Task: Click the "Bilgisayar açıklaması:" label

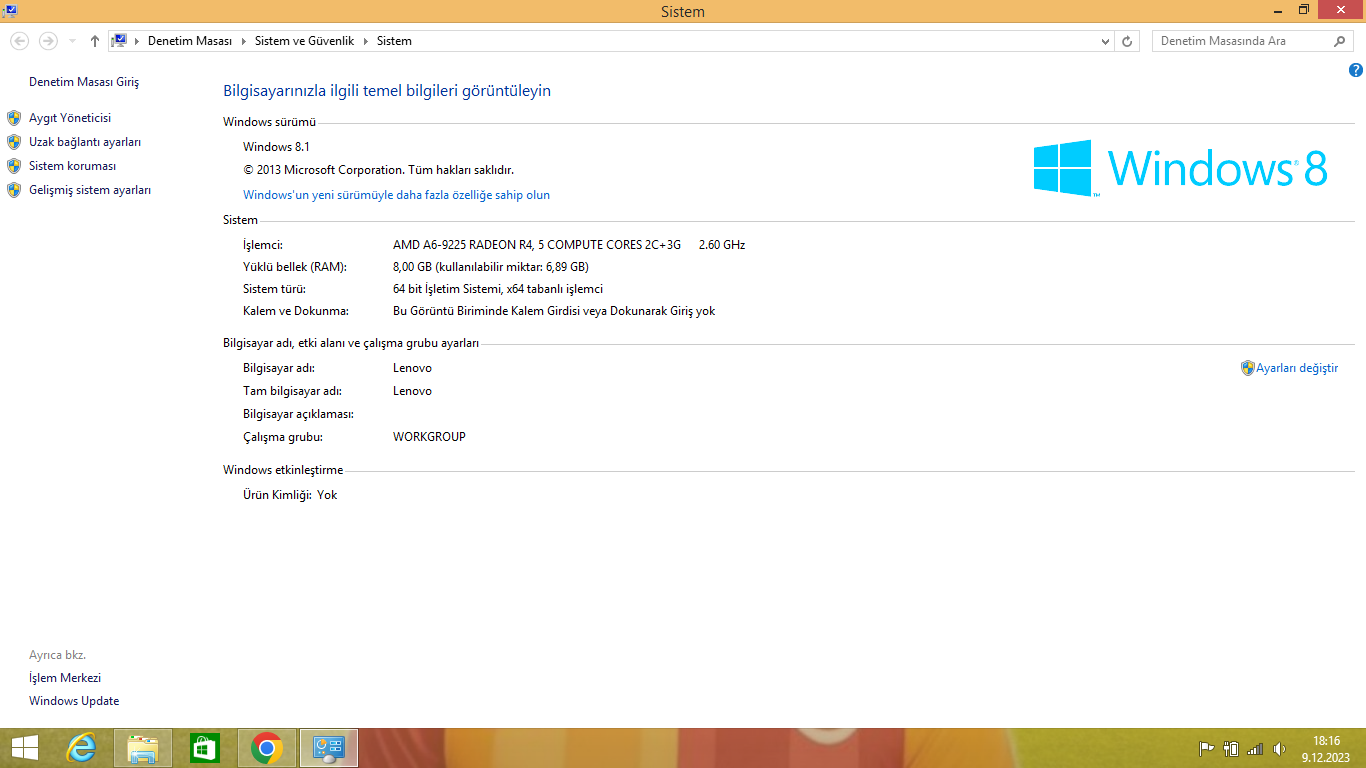Action: pos(298,414)
